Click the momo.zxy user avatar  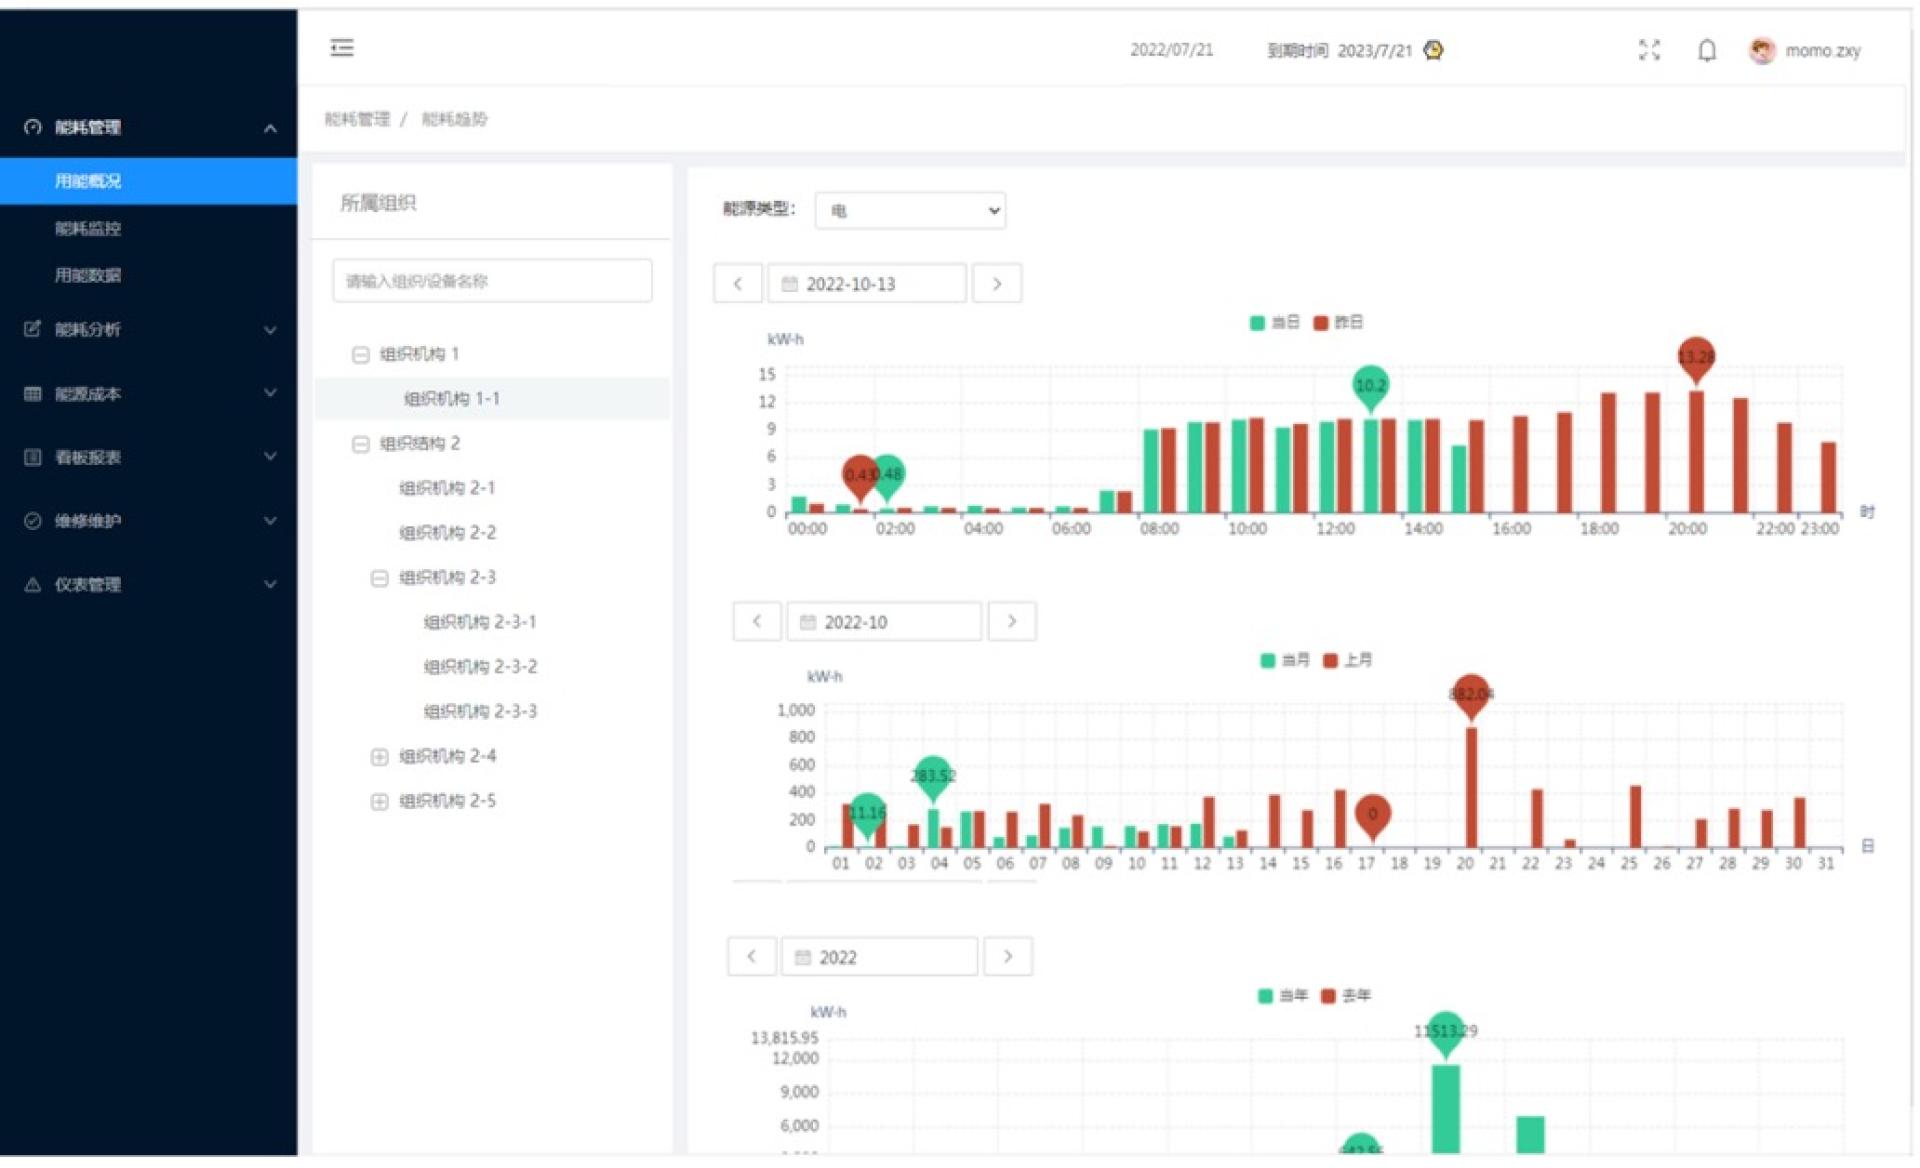pos(1761,50)
